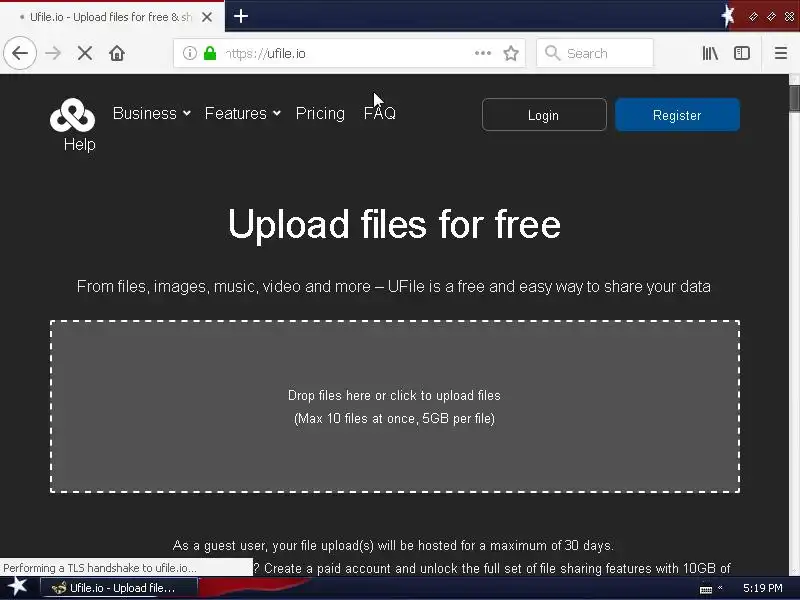This screenshot has height=600, width=800.
Task: Open the page actions three-dot menu
Action: pos(483,53)
